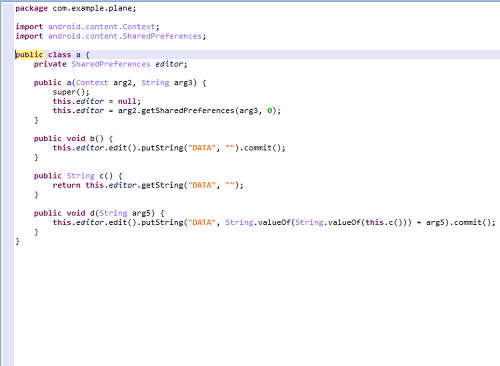Select the android.content.Context import path
500x366 pixels.
102,27
